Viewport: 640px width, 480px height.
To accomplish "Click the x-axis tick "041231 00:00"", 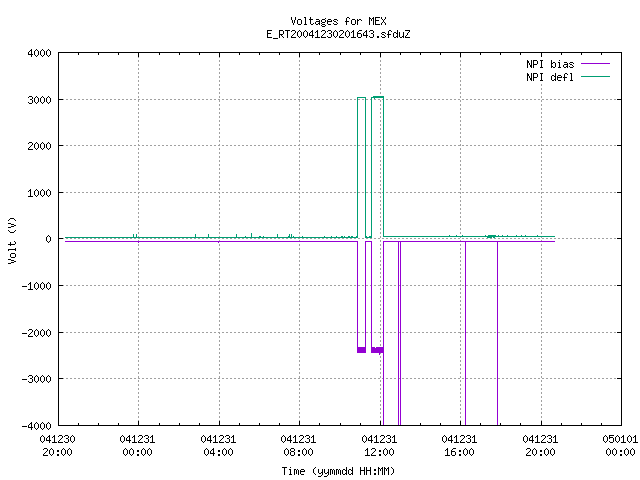I will (138, 446).
